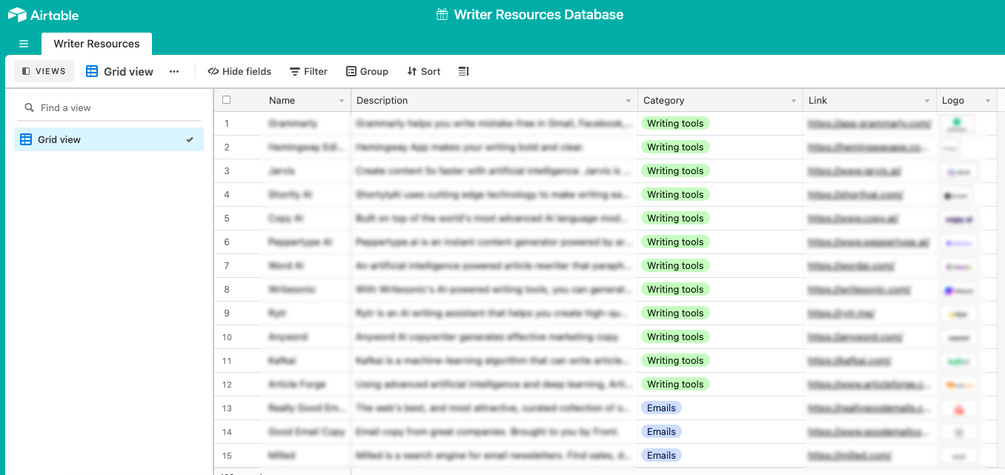Select row 13 Emails category tag
Screen dimensions: 1005x475
point(661,408)
